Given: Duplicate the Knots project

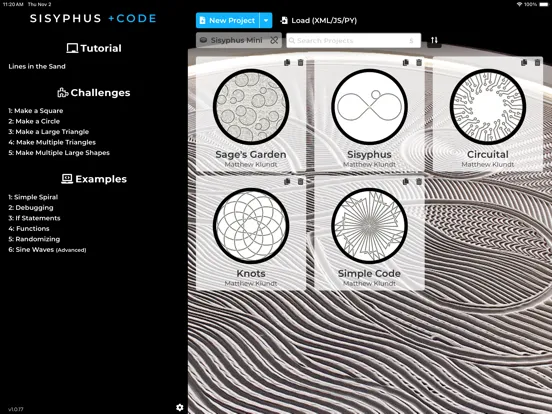Looking at the screenshot, I should pos(287,182).
